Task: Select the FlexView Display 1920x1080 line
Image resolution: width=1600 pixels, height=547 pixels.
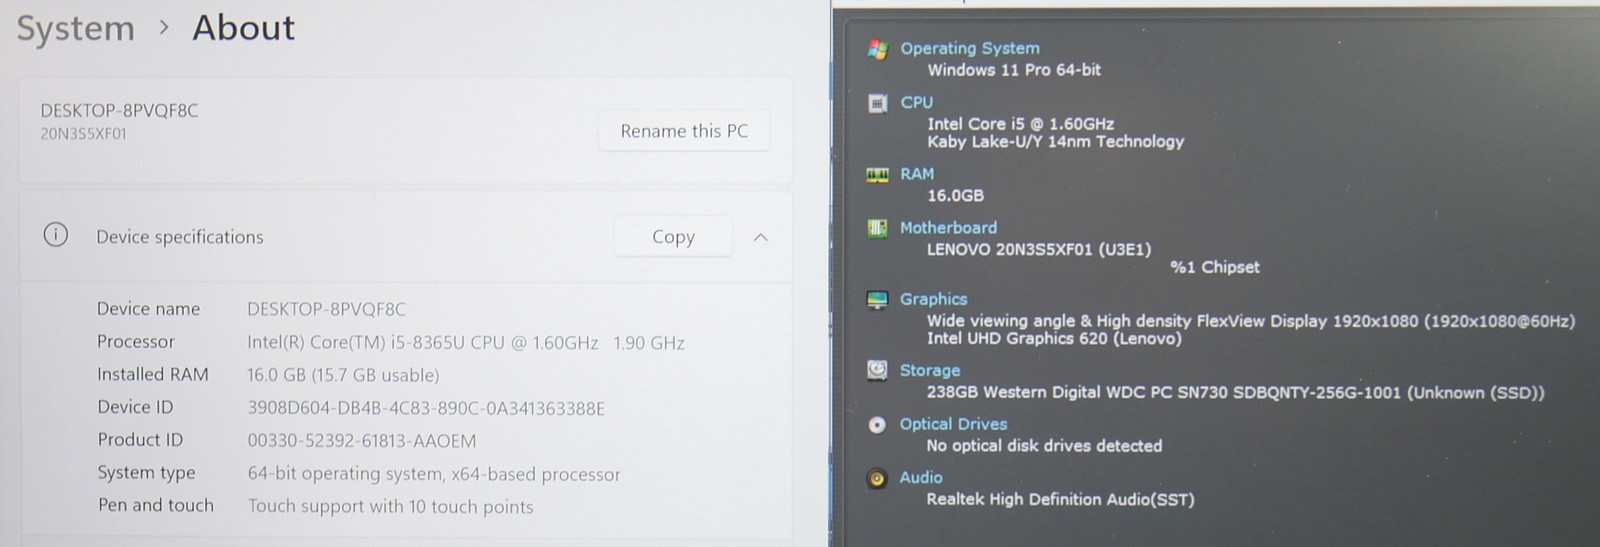Action: (x=1250, y=321)
